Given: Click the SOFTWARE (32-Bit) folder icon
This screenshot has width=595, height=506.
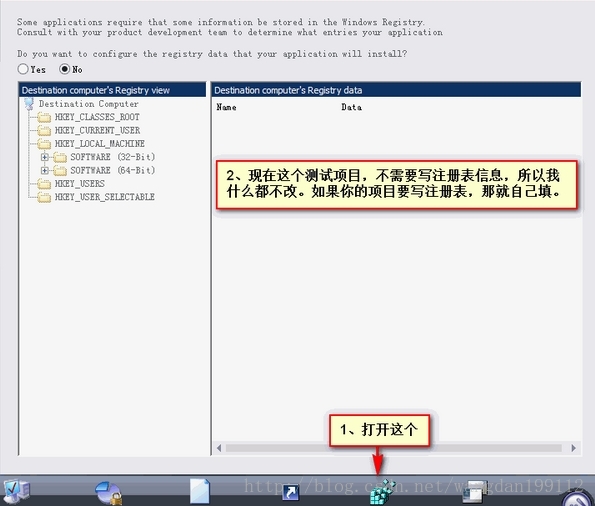Looking at the screenshot, I should pos(60,157).
